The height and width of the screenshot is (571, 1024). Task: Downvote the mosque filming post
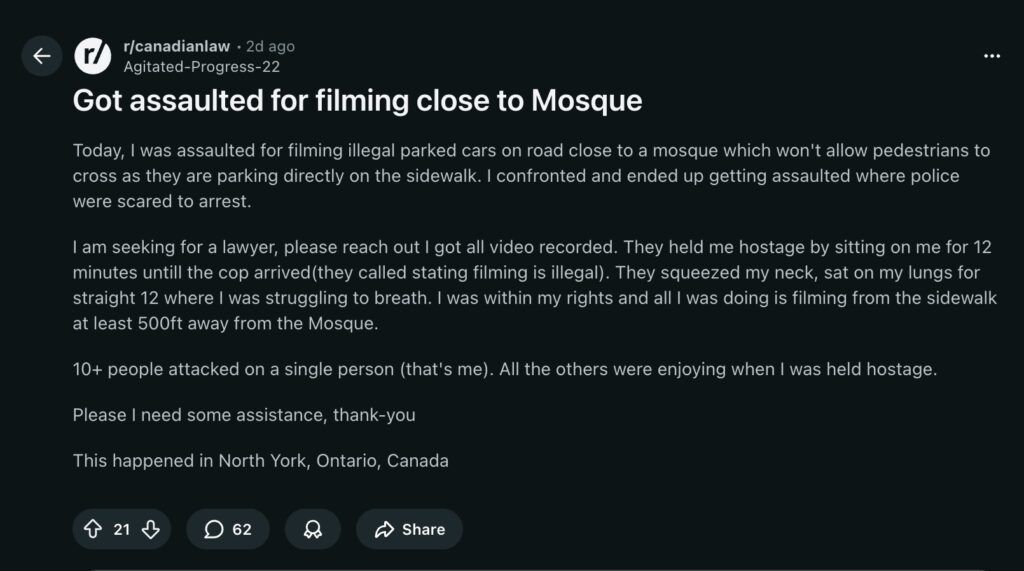pos(151,529)
